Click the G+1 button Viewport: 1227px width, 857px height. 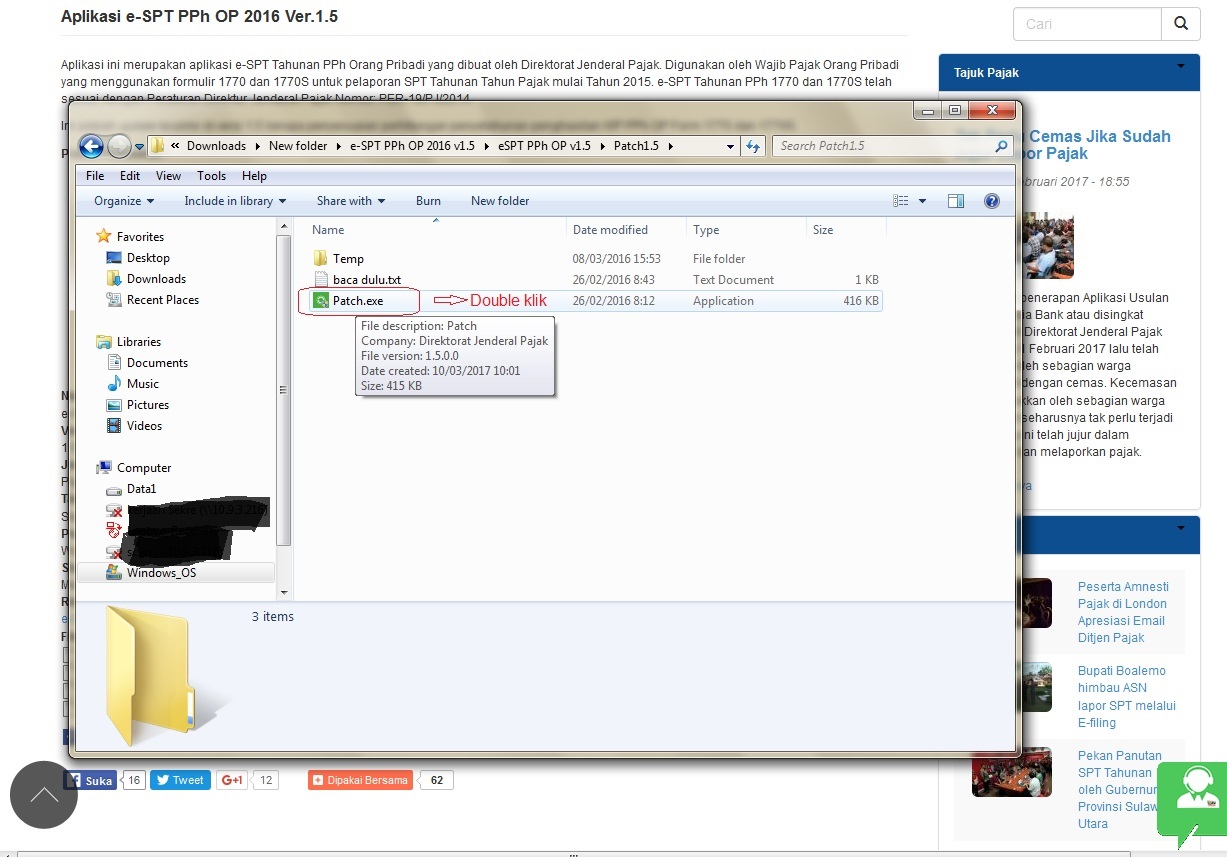pyautogui.click(x=233, y=781)
